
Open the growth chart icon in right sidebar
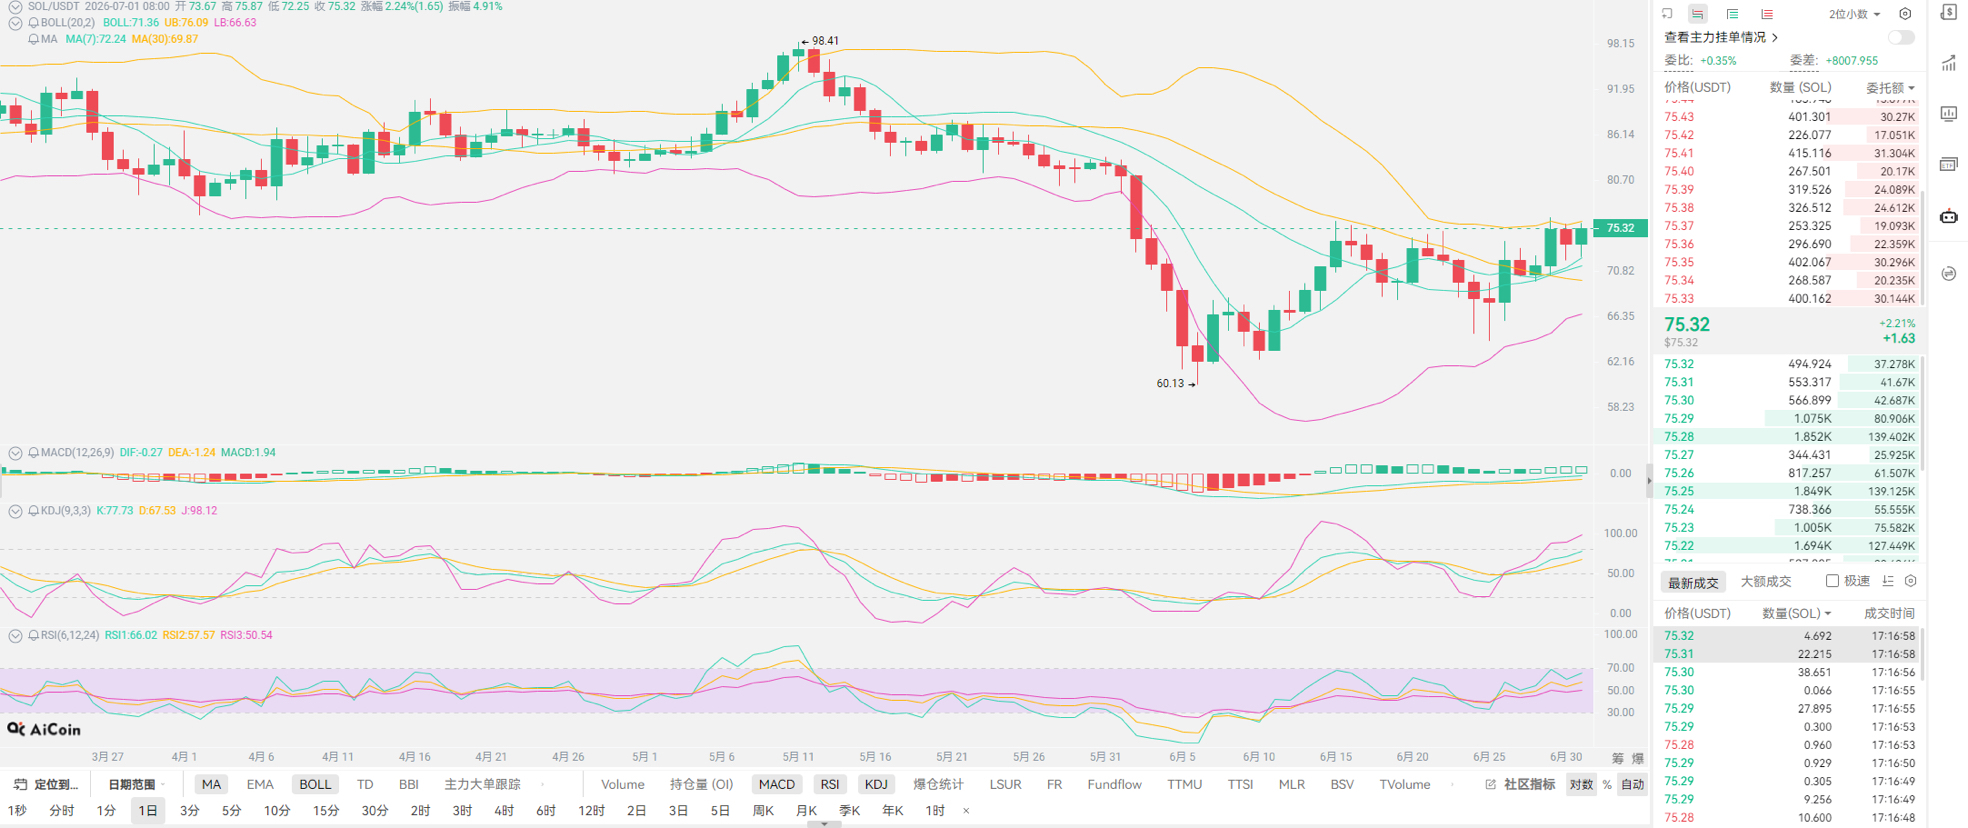[x=1949, y=63]
